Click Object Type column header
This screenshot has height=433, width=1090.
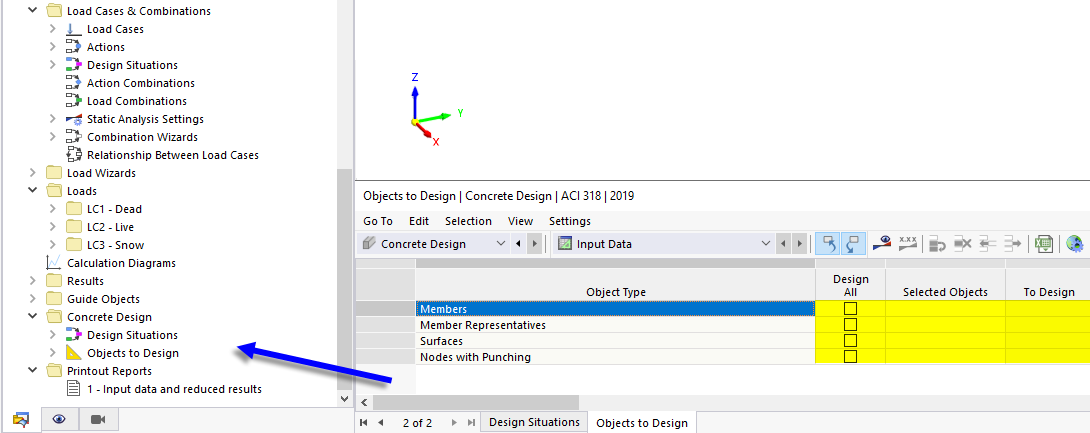615,292
